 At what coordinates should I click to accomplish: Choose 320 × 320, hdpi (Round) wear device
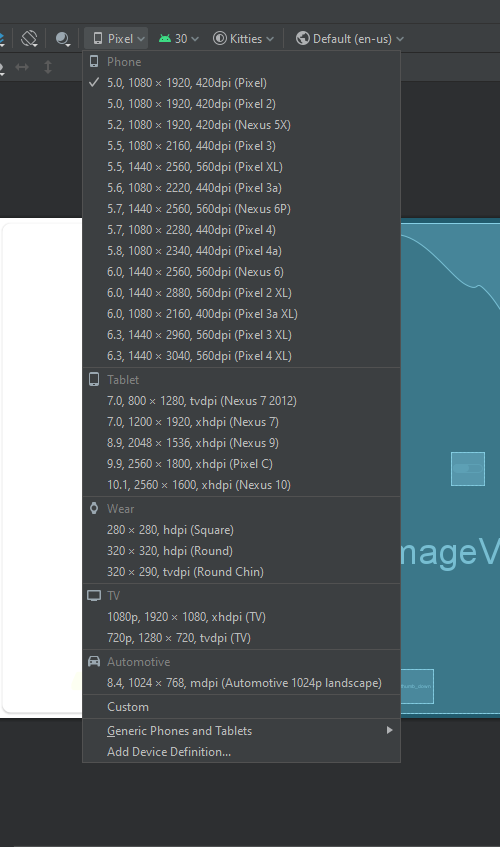[241, 552]
